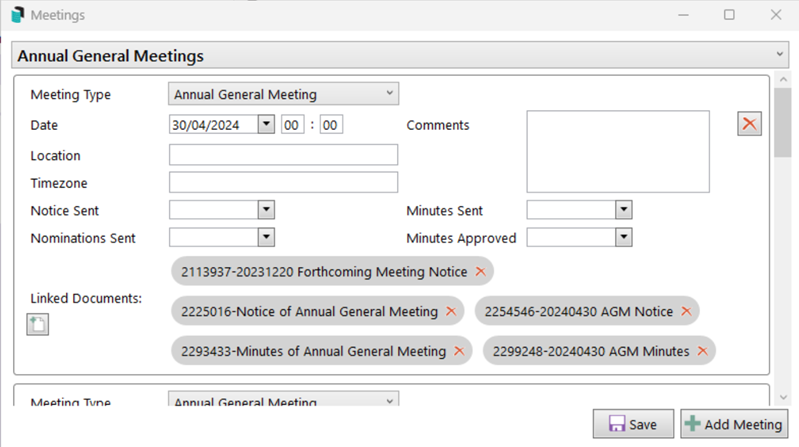This screenshot has width=799, height=447.
Task: Click the Save button
Action: [633, 424]
